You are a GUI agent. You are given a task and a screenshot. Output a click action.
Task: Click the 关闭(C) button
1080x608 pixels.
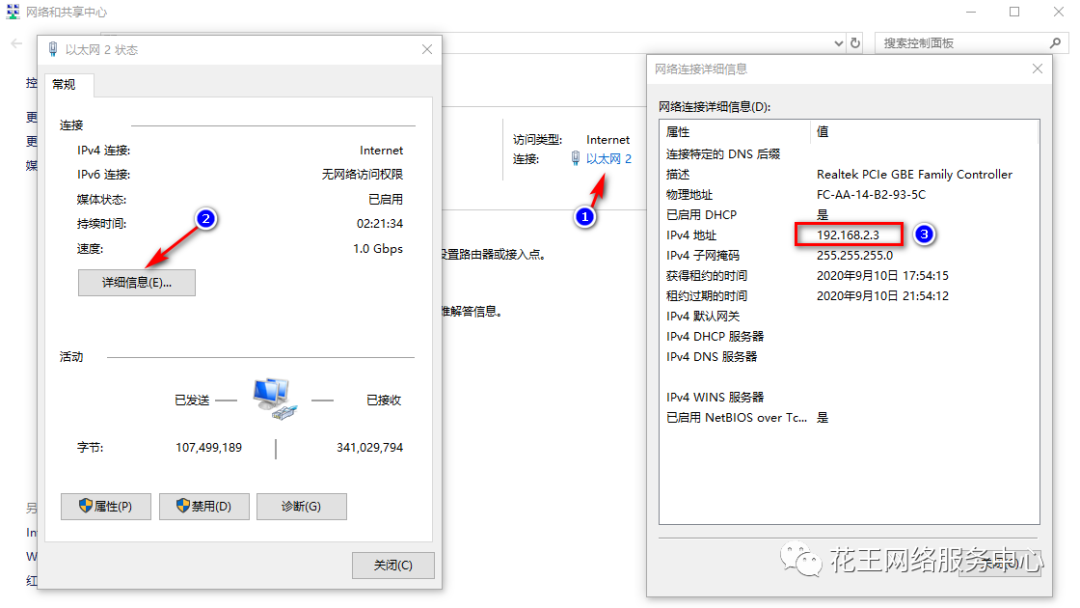(x=393, y=565)
